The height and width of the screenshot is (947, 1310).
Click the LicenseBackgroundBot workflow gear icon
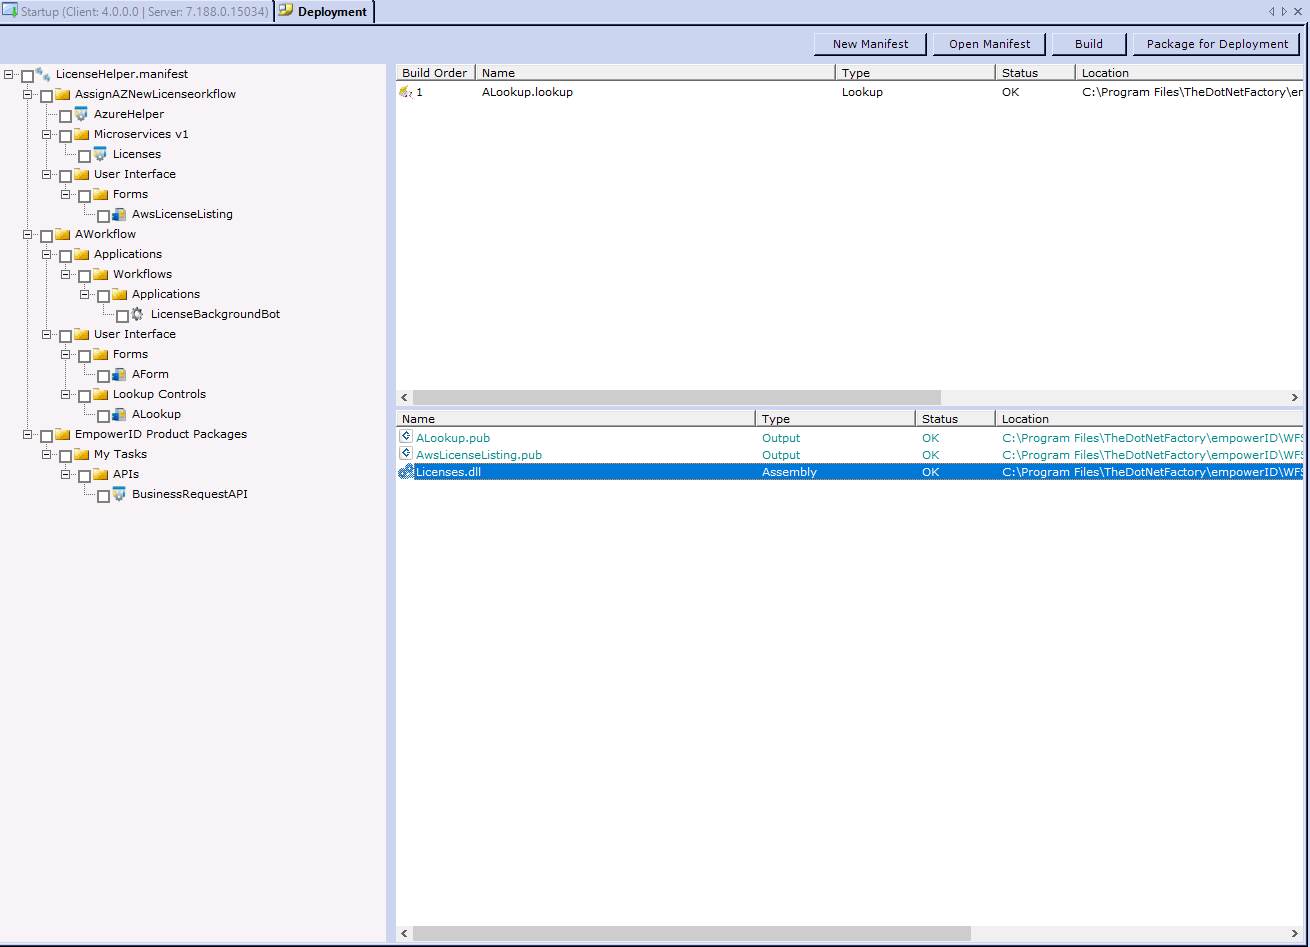click(137, 314)
